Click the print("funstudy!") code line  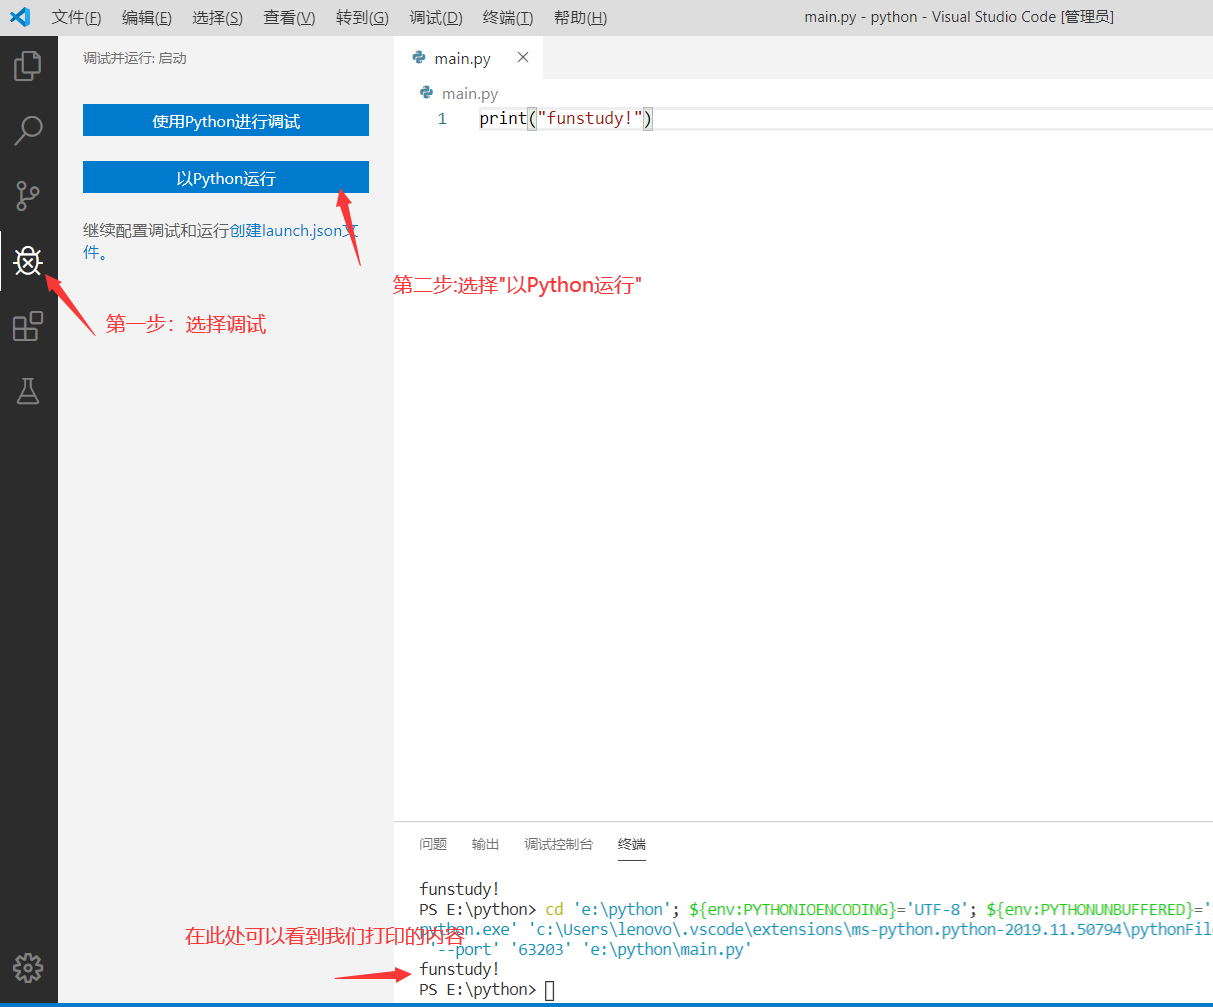point(565,119)
